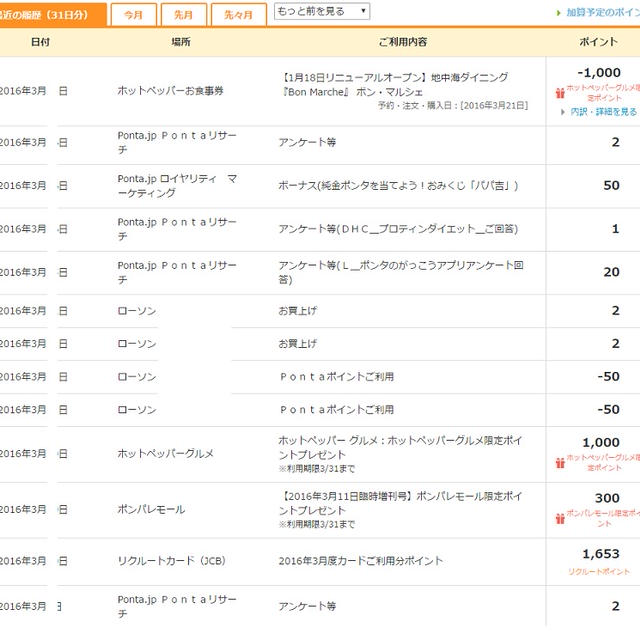Click the 300 points value
Viewport: 640px width, 640px height.
(x=607, y=498)
